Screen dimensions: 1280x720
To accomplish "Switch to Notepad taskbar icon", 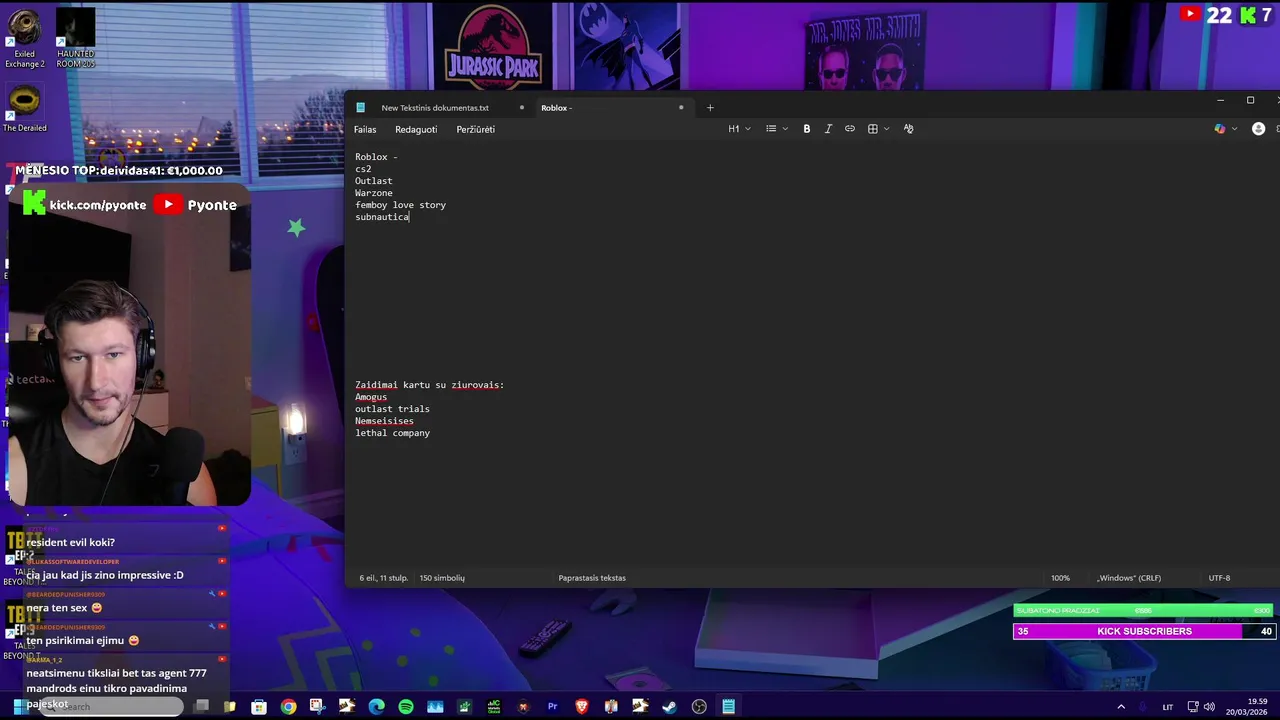I will click(728, 706).
